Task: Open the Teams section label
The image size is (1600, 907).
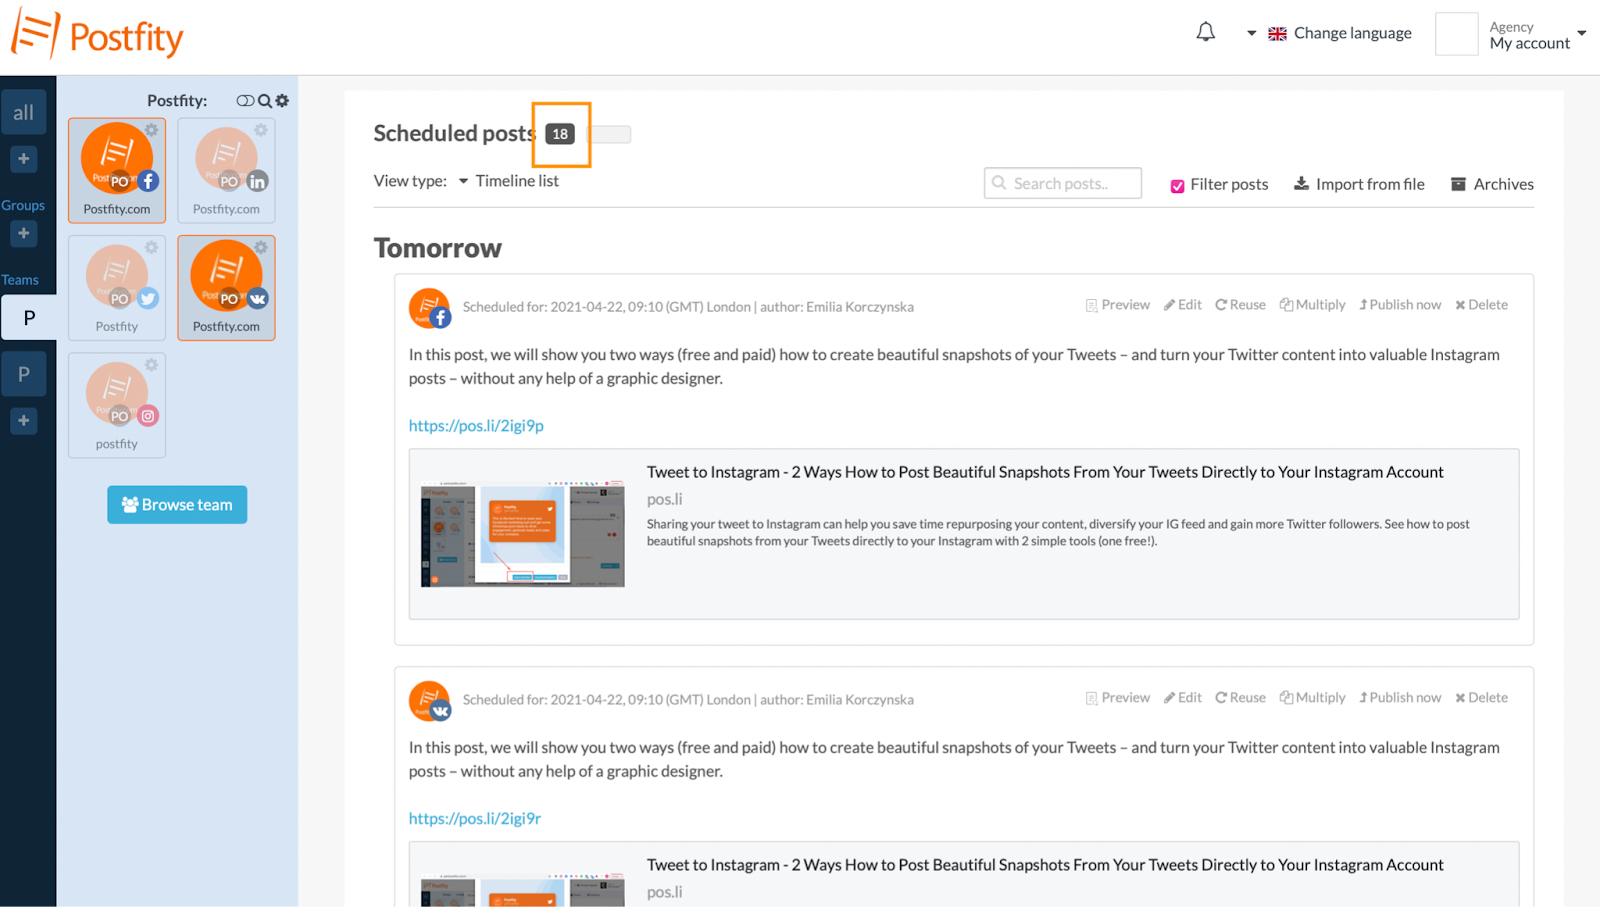Action: [x=20, y=280]
